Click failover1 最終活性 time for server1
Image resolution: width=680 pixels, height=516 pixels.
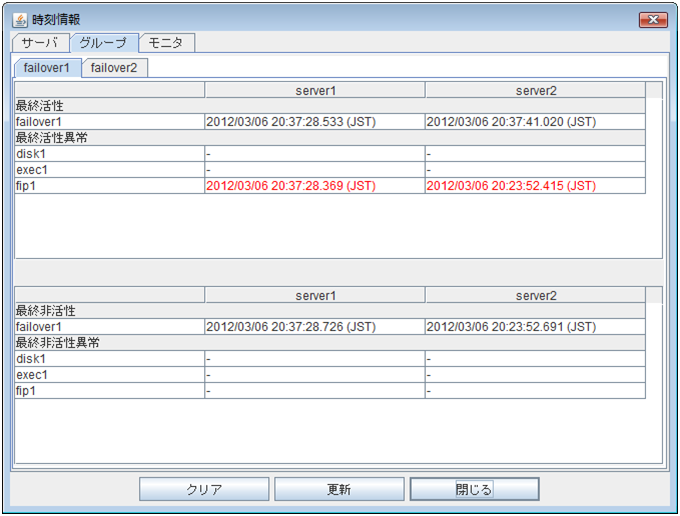pos(291,122)
